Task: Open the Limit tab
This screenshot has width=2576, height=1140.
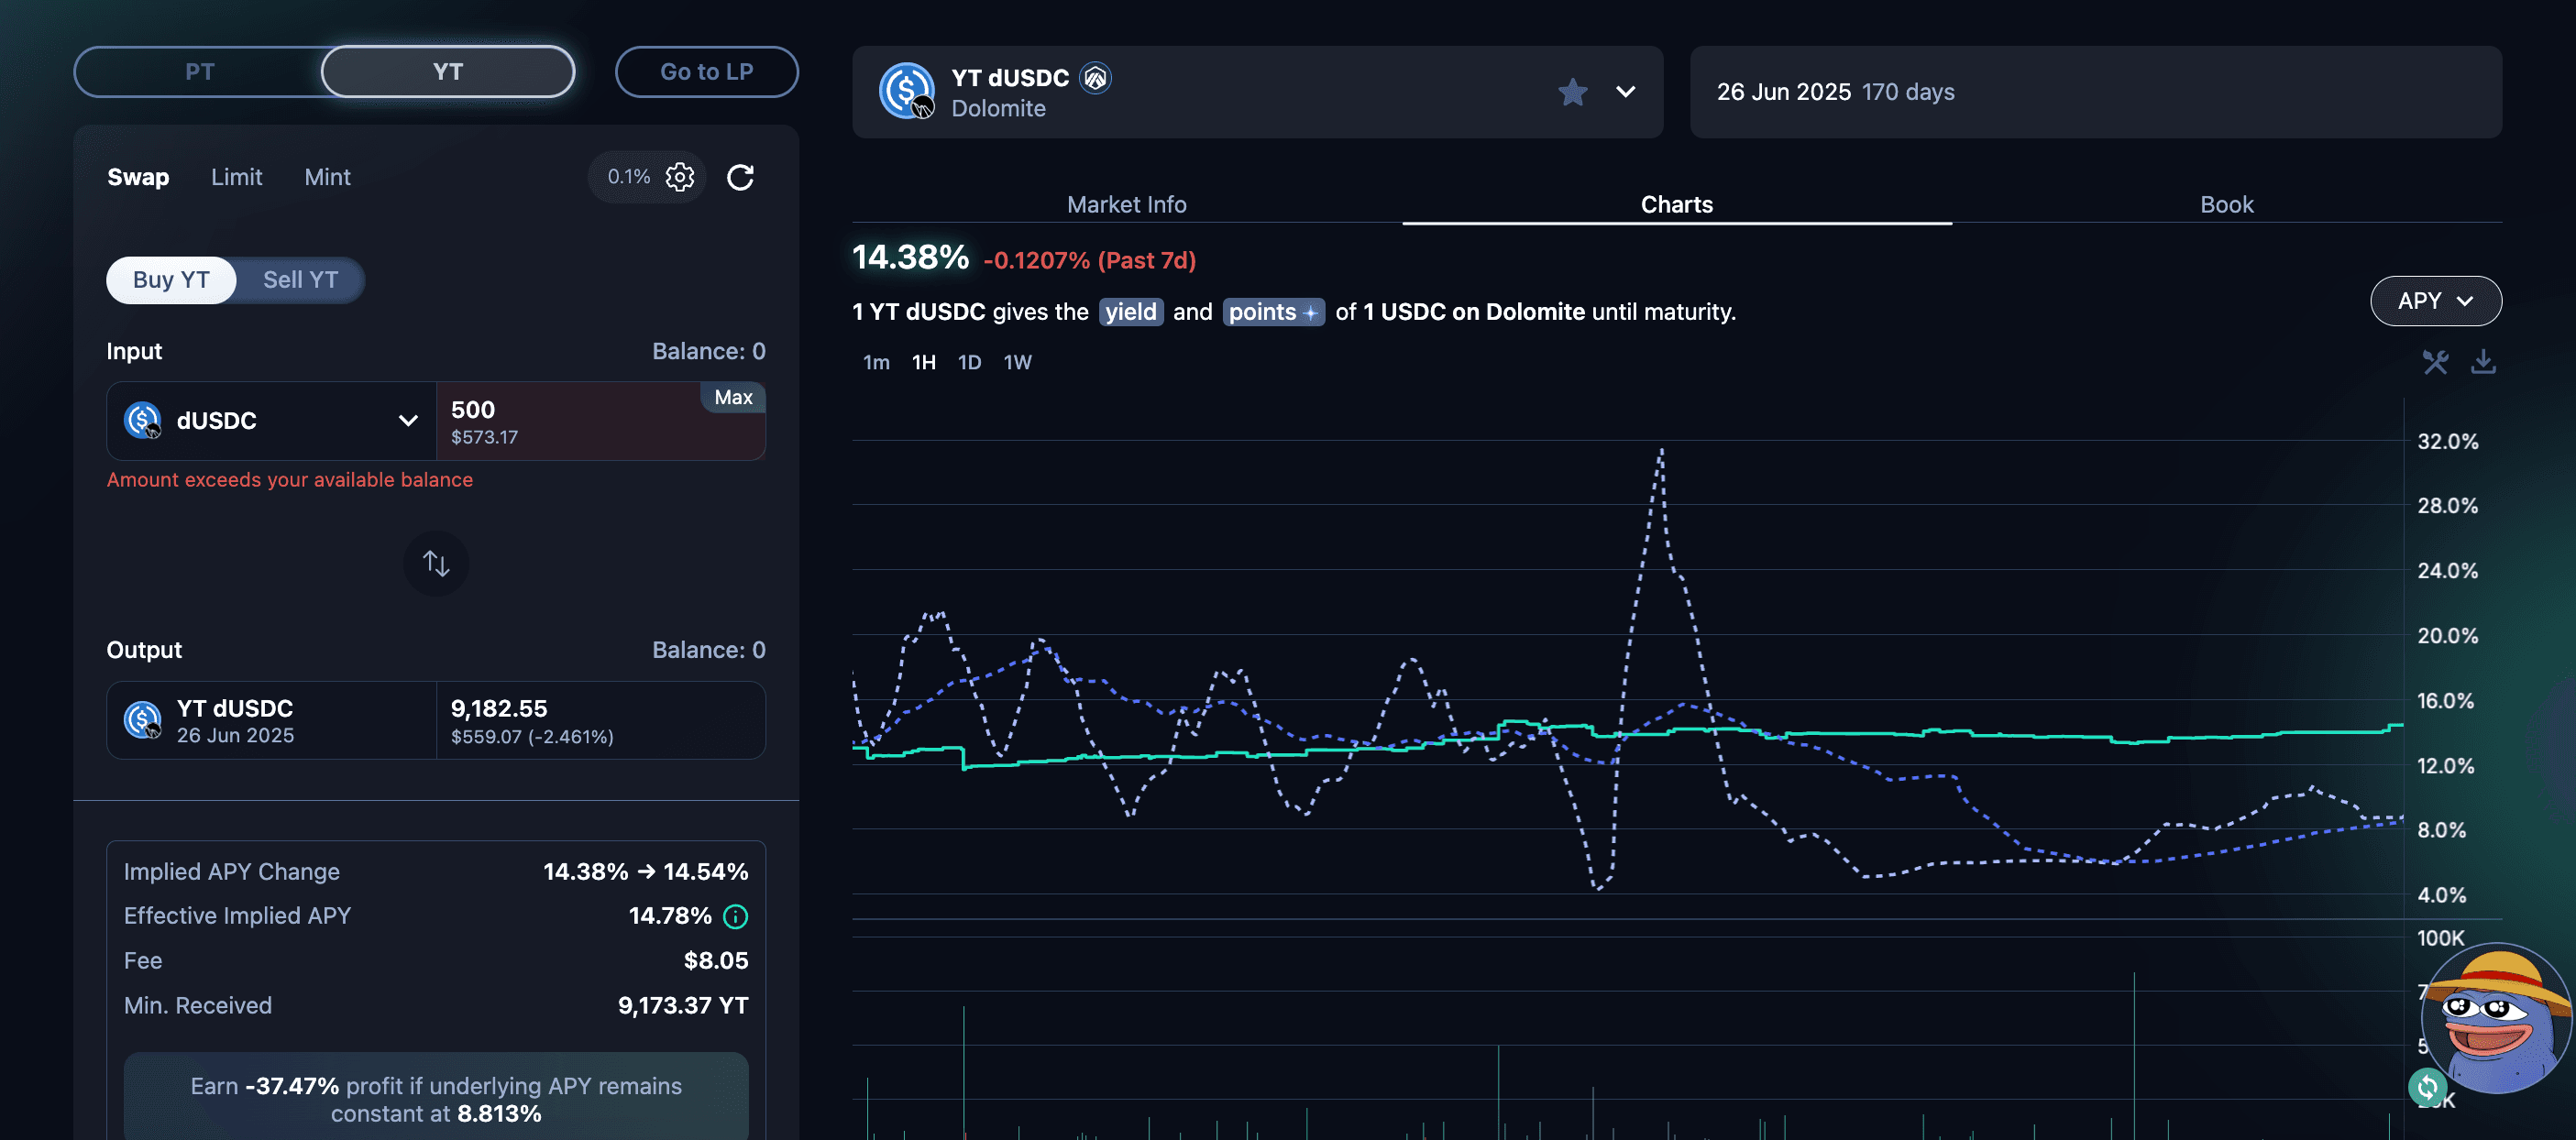Action: (236, 177)
